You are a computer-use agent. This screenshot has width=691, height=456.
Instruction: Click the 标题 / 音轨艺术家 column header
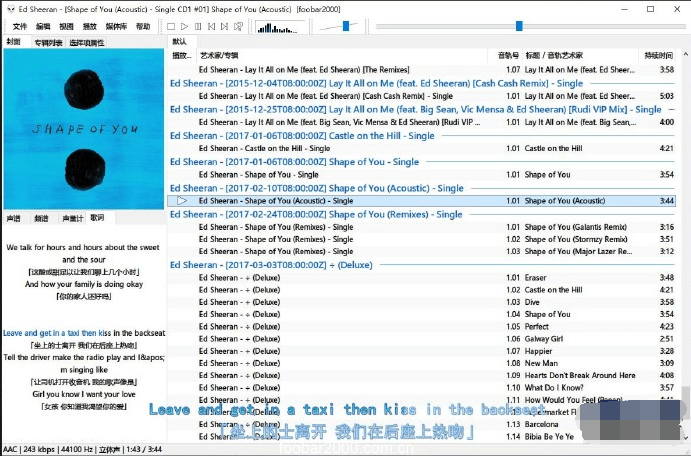pyautogui.click(x=580, y=56)
